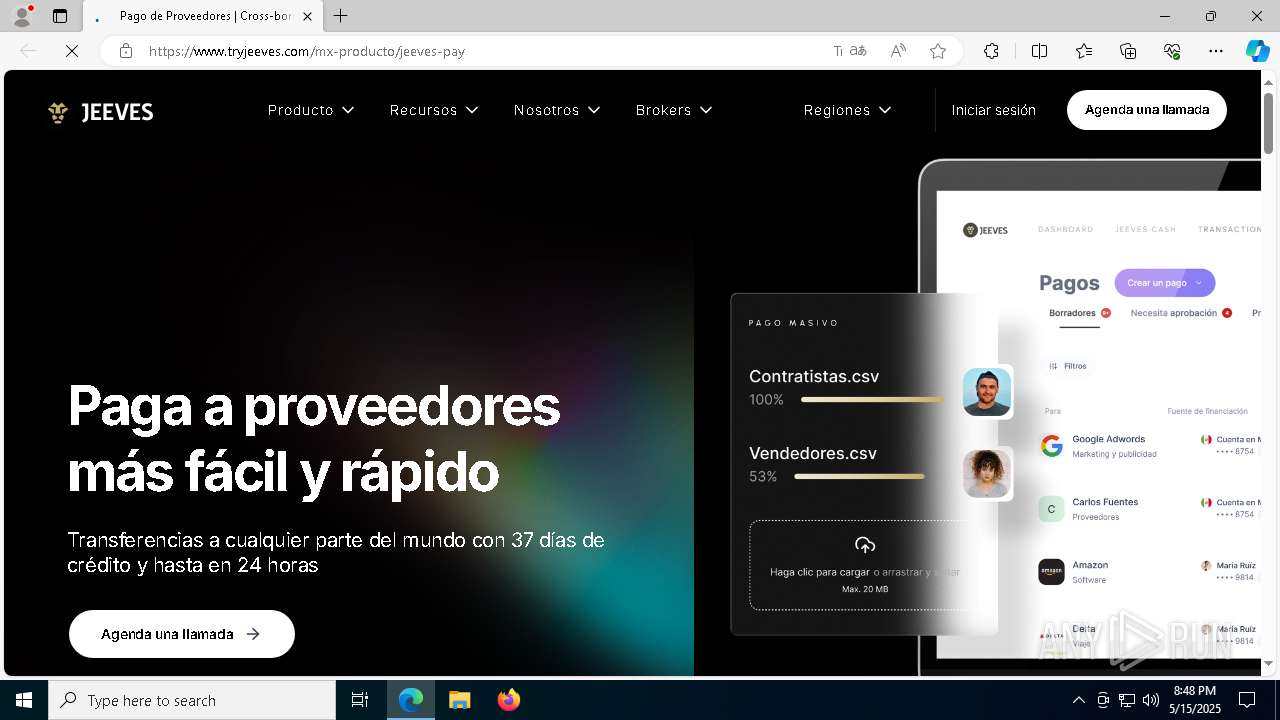Open the Dashboard tab in mockup

[1065, 229]
